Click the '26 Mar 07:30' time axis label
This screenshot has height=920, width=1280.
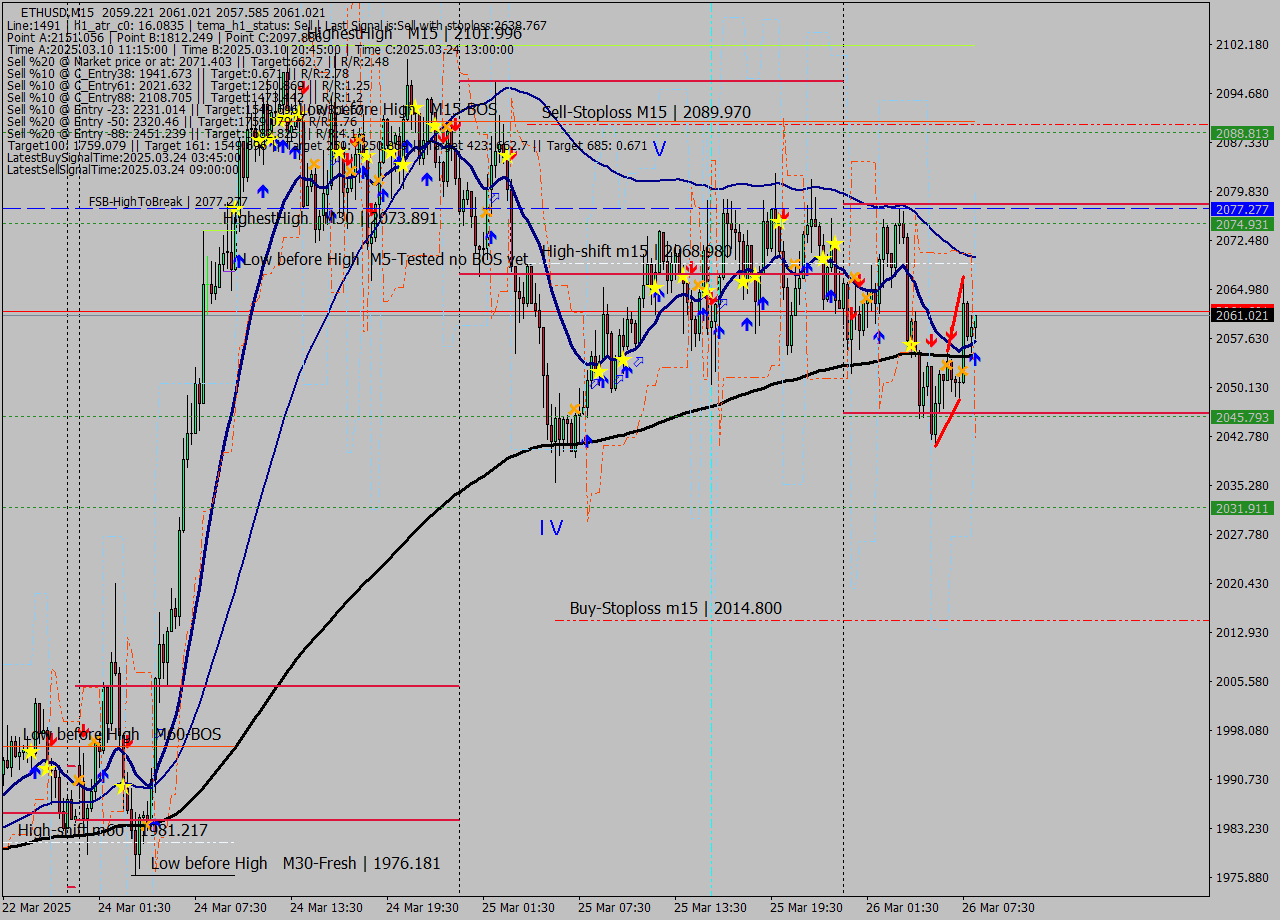(x=998, y=907)
